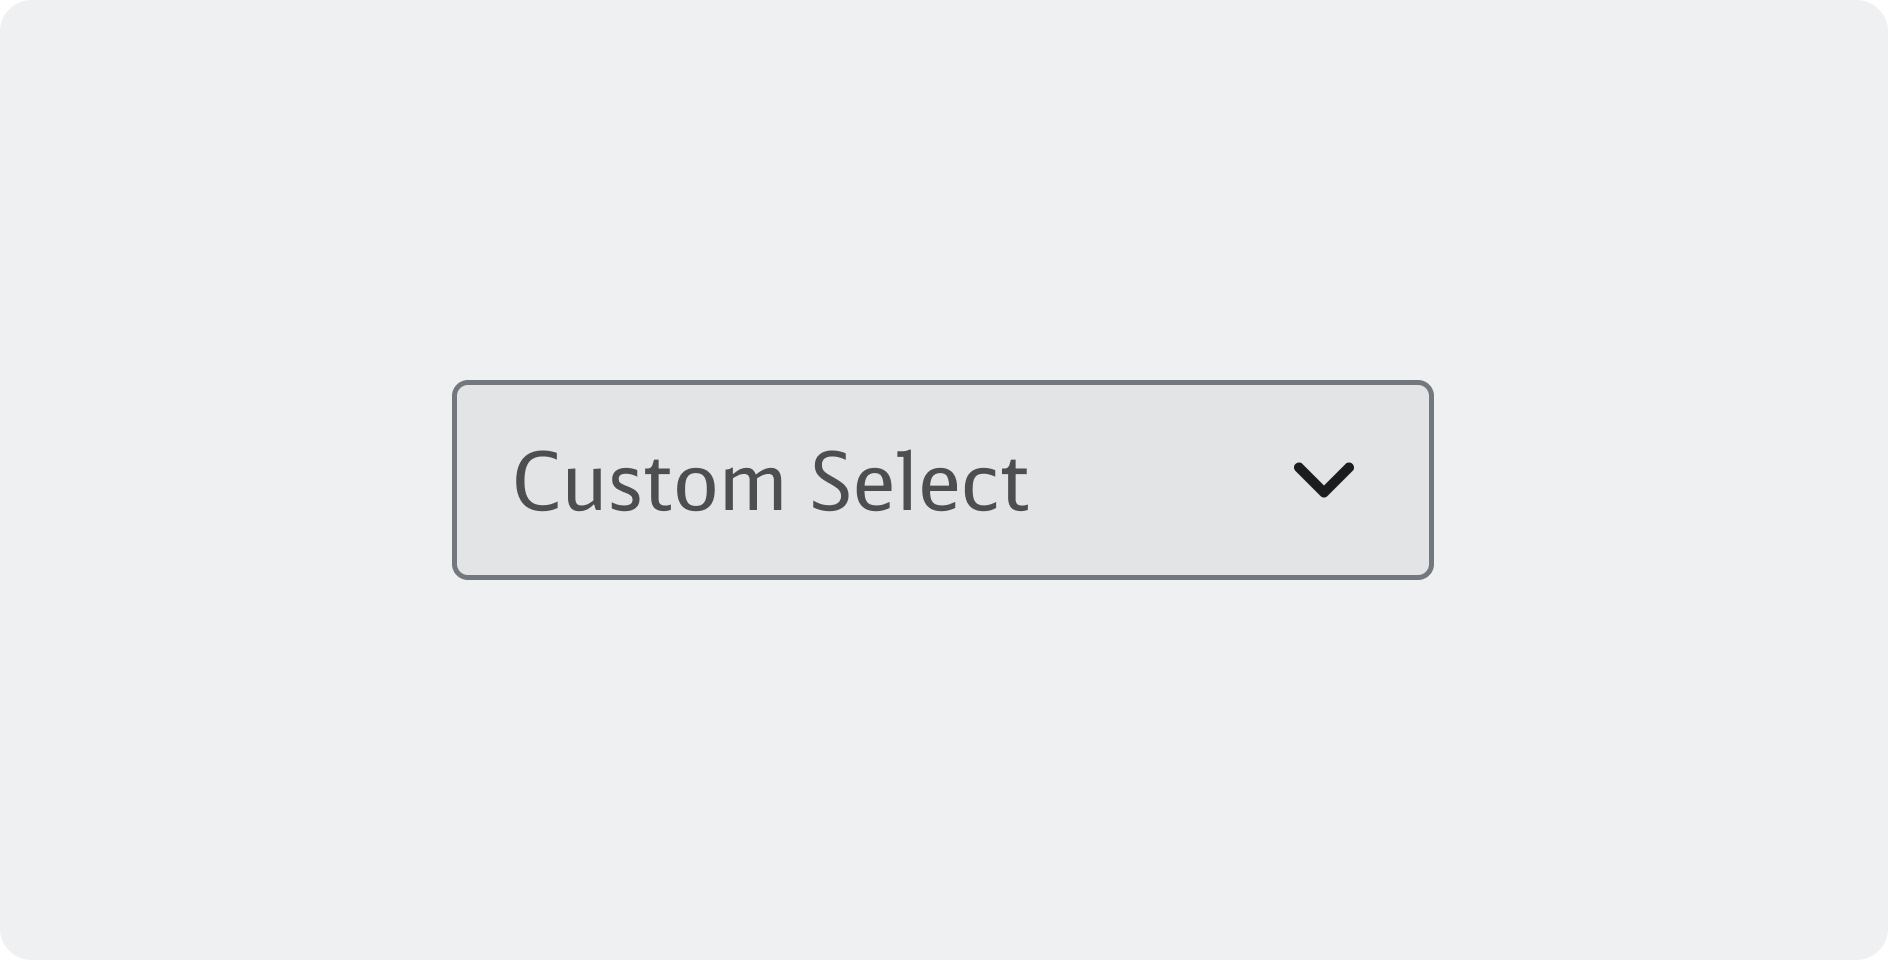Image resolution: width=1888 pixels, height=960 pixels.
Task: Click the disclosure arrow in the select field
Action: [x=1323, y=480]
